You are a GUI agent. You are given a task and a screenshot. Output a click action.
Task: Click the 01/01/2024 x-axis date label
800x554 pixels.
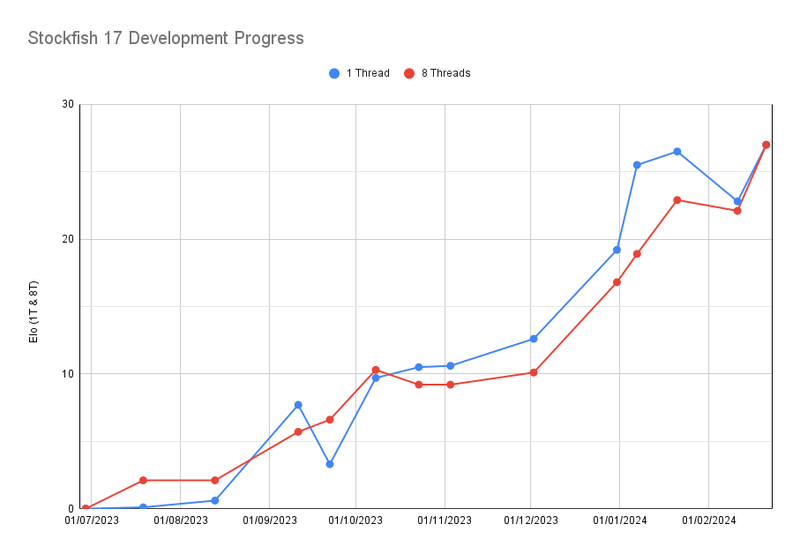pyautogui.click(x=620, y=521)
